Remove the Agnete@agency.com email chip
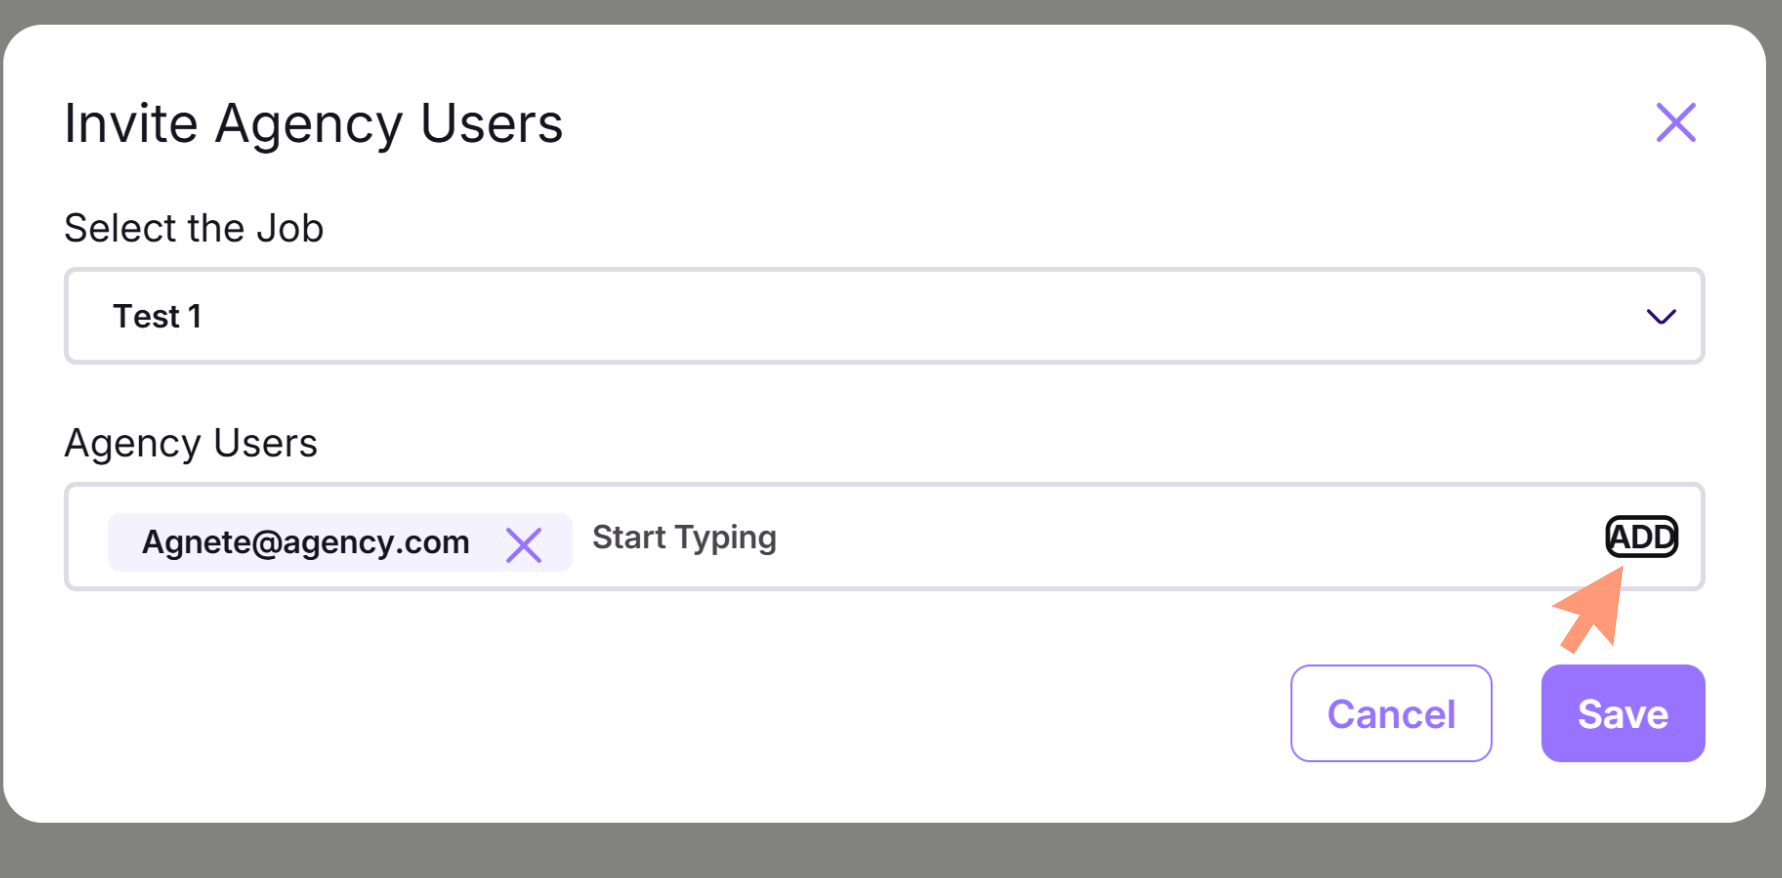The height and width of the screenshot is (878, 1782). [523, 545]
